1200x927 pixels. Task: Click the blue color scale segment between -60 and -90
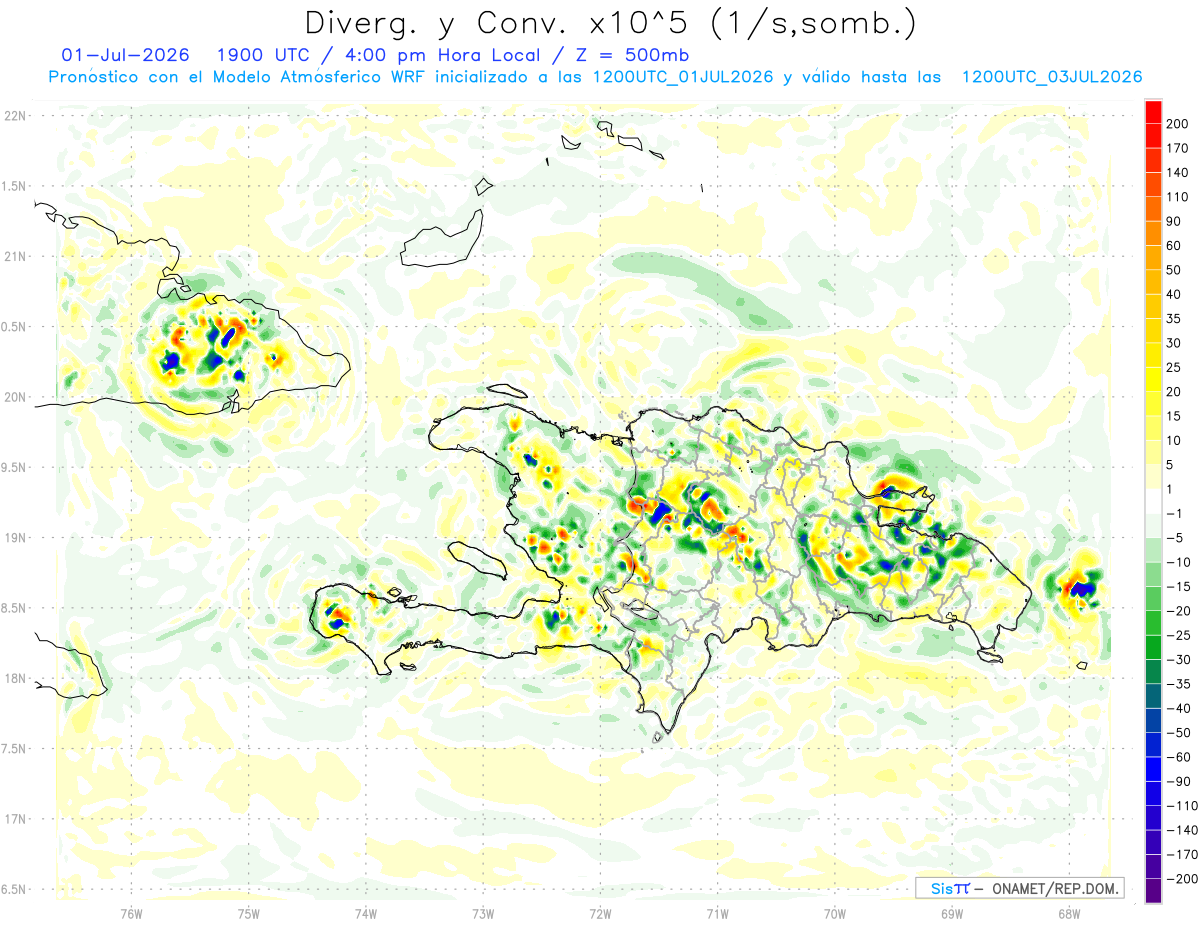(x=1153, y=768)
